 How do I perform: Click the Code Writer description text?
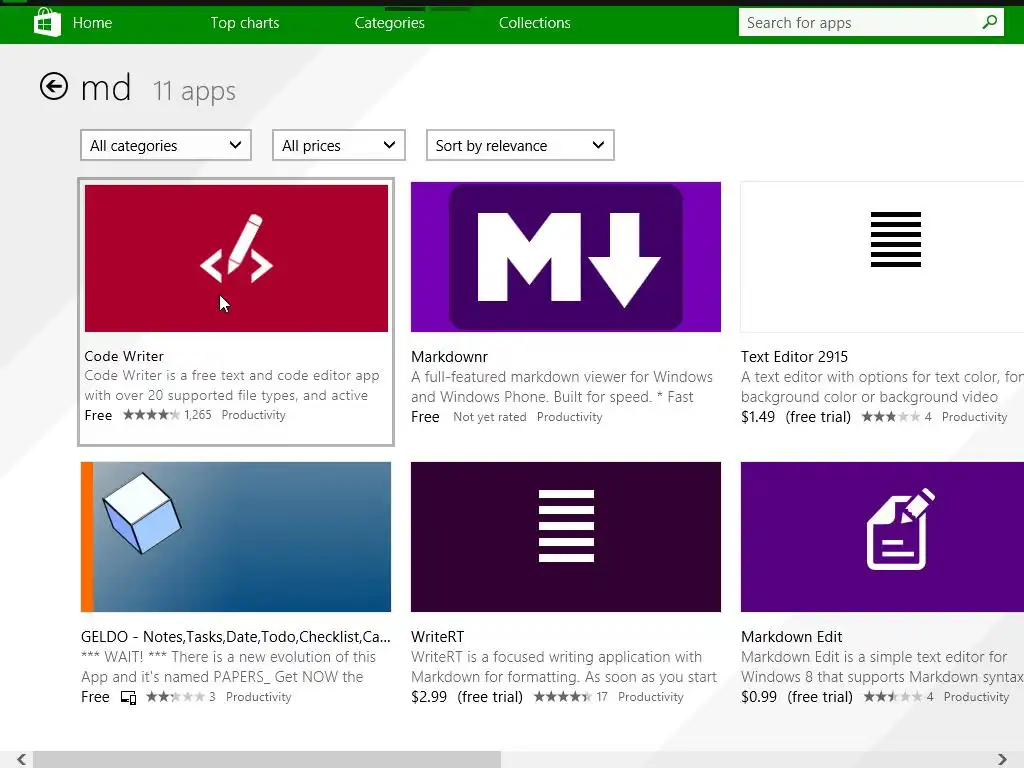coord(232,385)
